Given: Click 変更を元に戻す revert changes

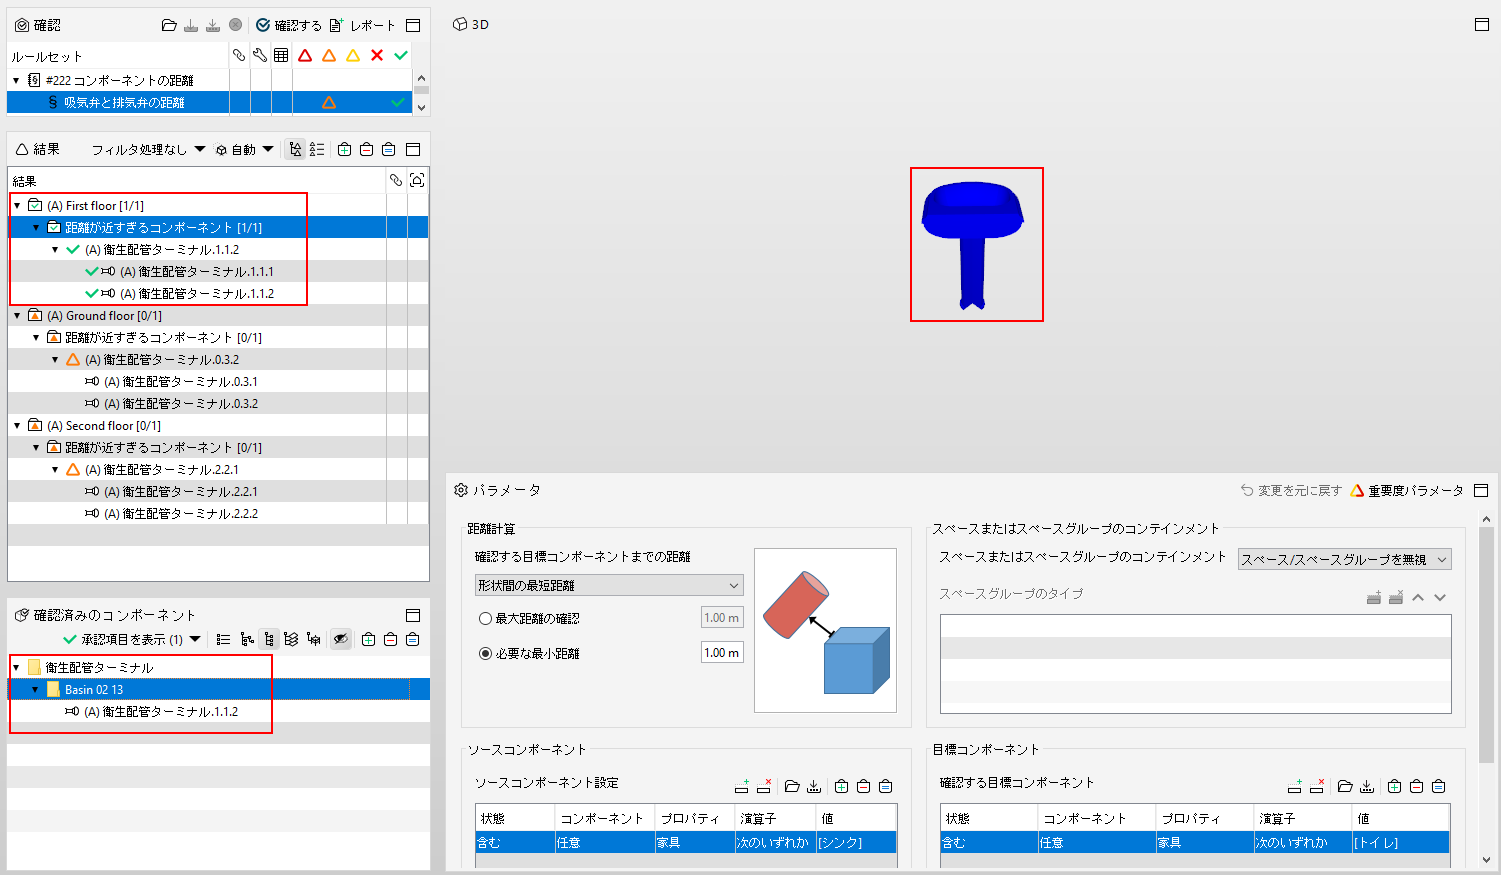Looking at the screenshot, I should [1291, 490].
